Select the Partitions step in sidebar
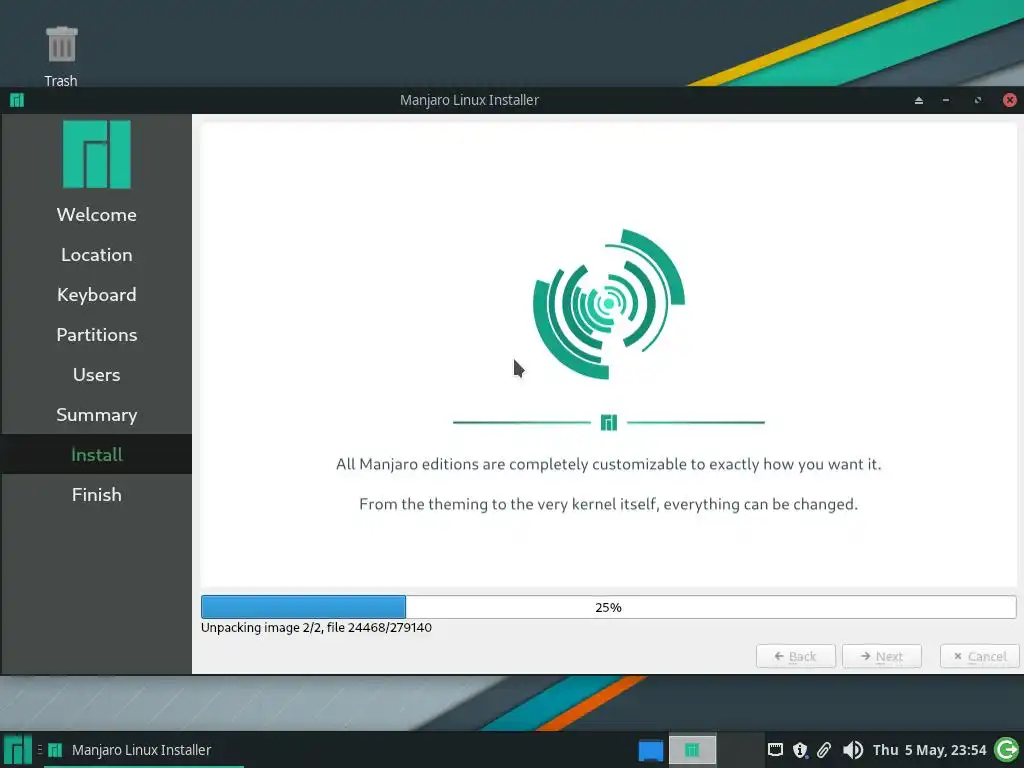1024x768 pixels. click(97, 334)
